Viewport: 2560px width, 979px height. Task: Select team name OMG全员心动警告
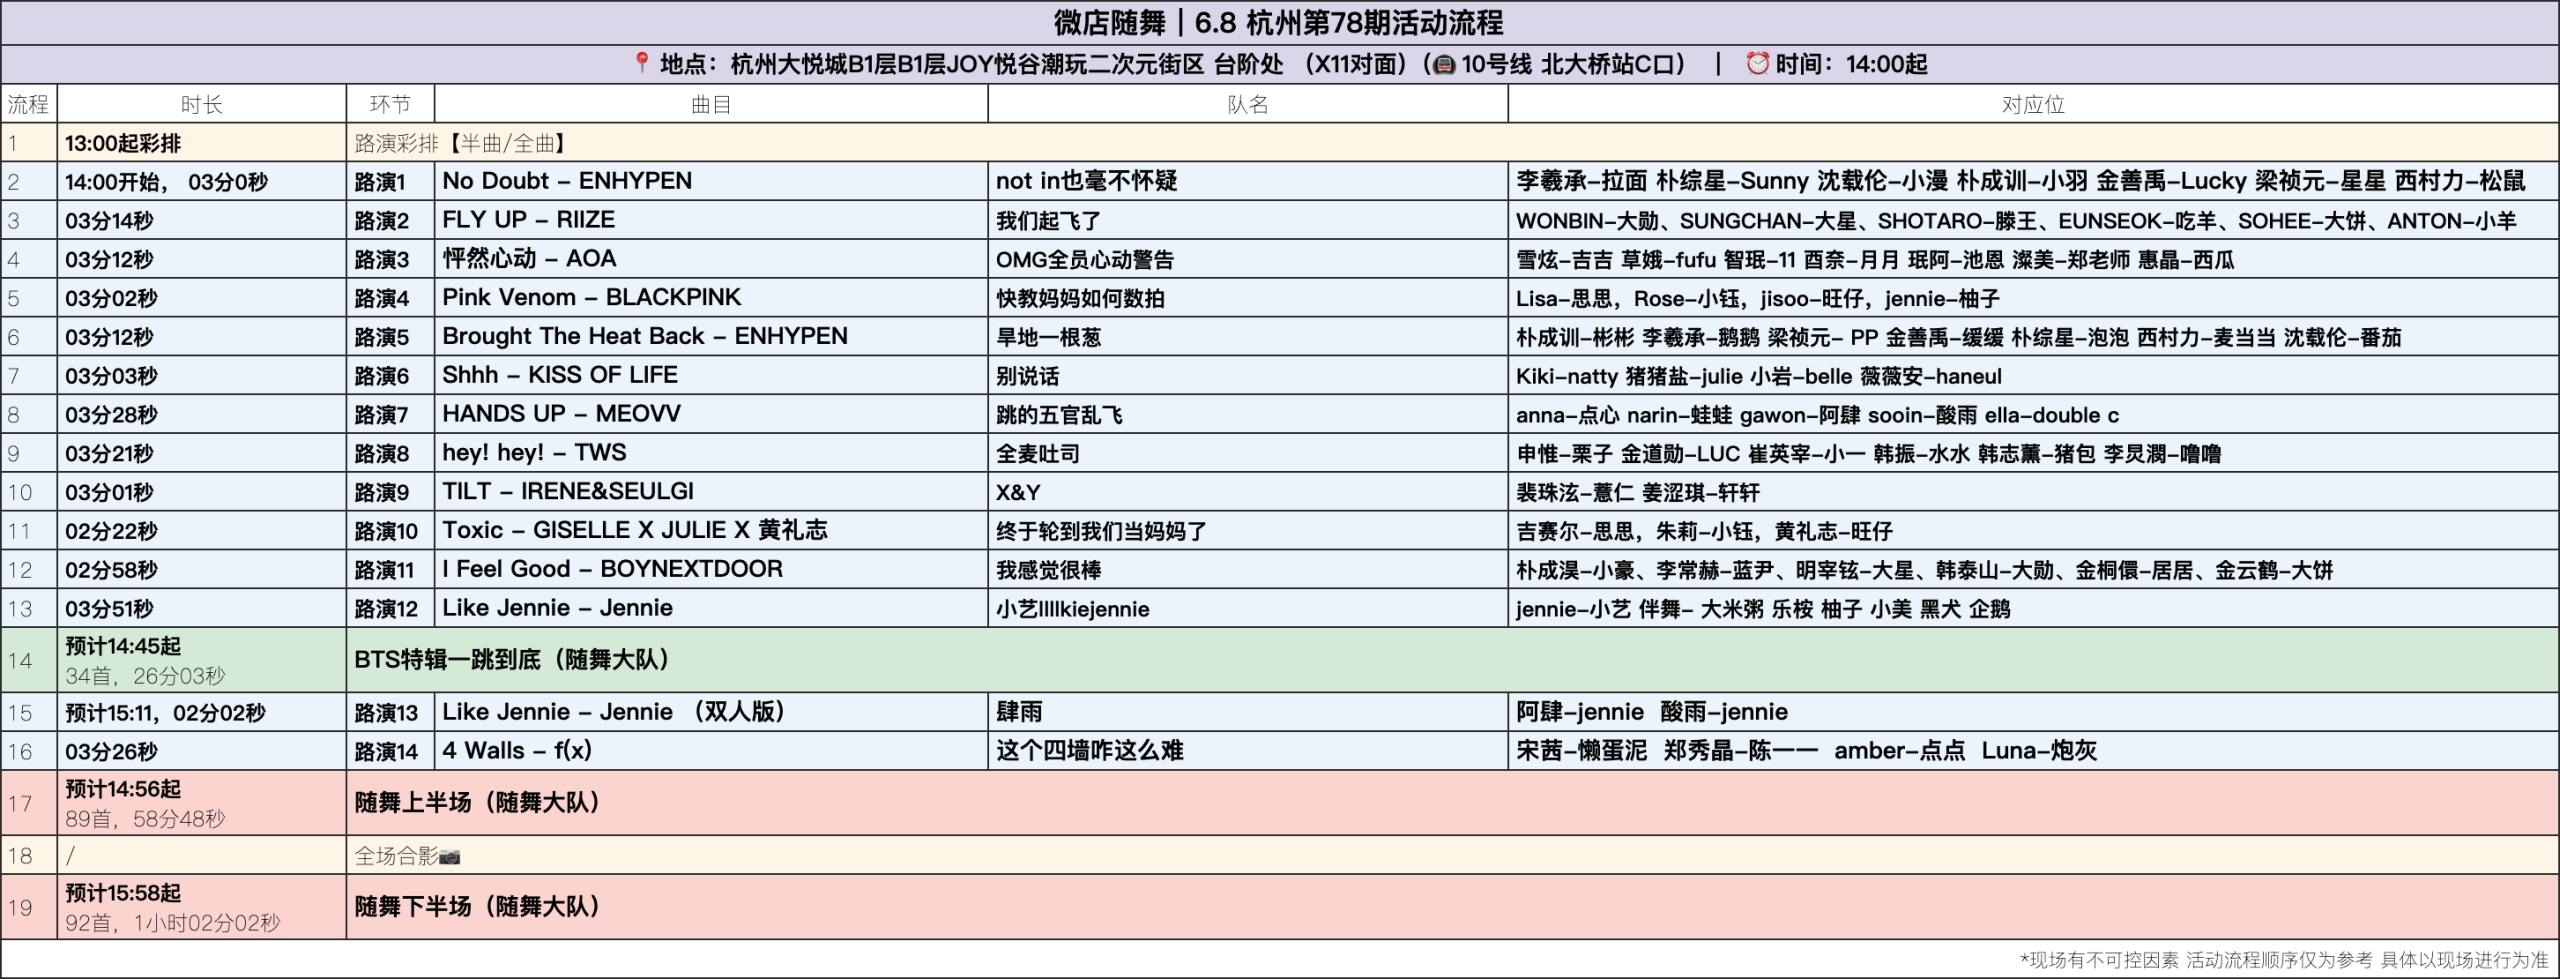pyautogui.click(x=1248, y=259)
